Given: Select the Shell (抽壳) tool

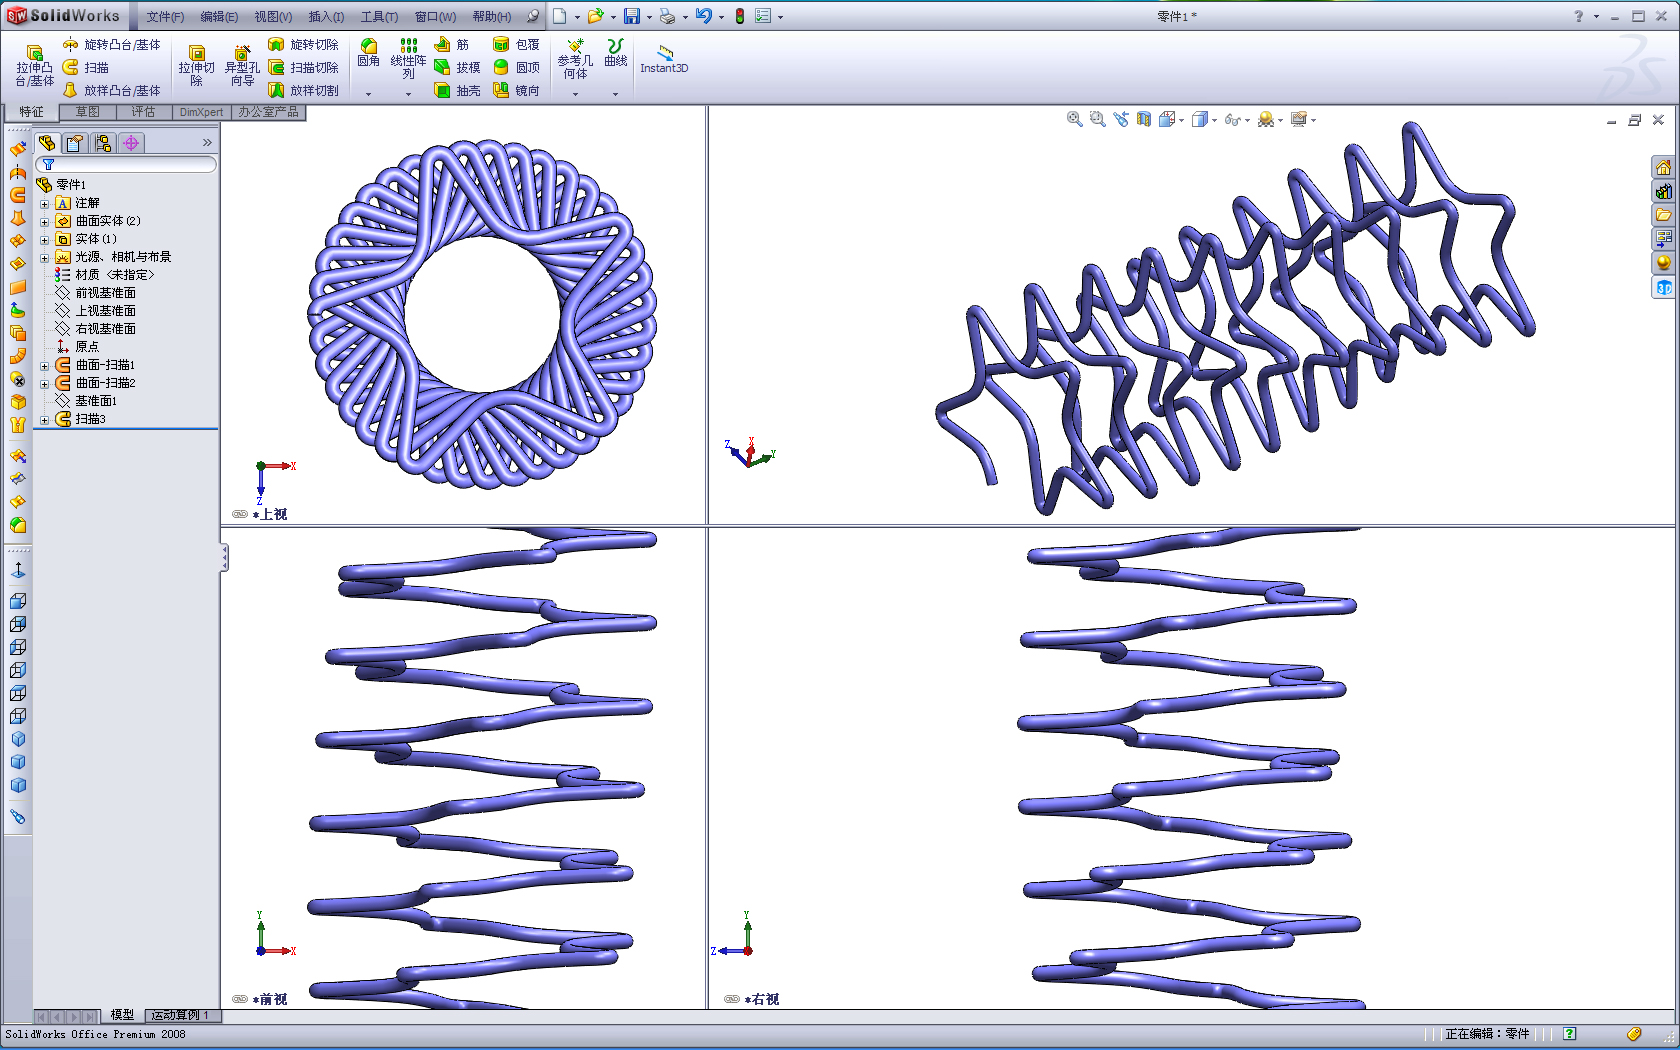Looking at the screenshot, I should coord(458,91).
